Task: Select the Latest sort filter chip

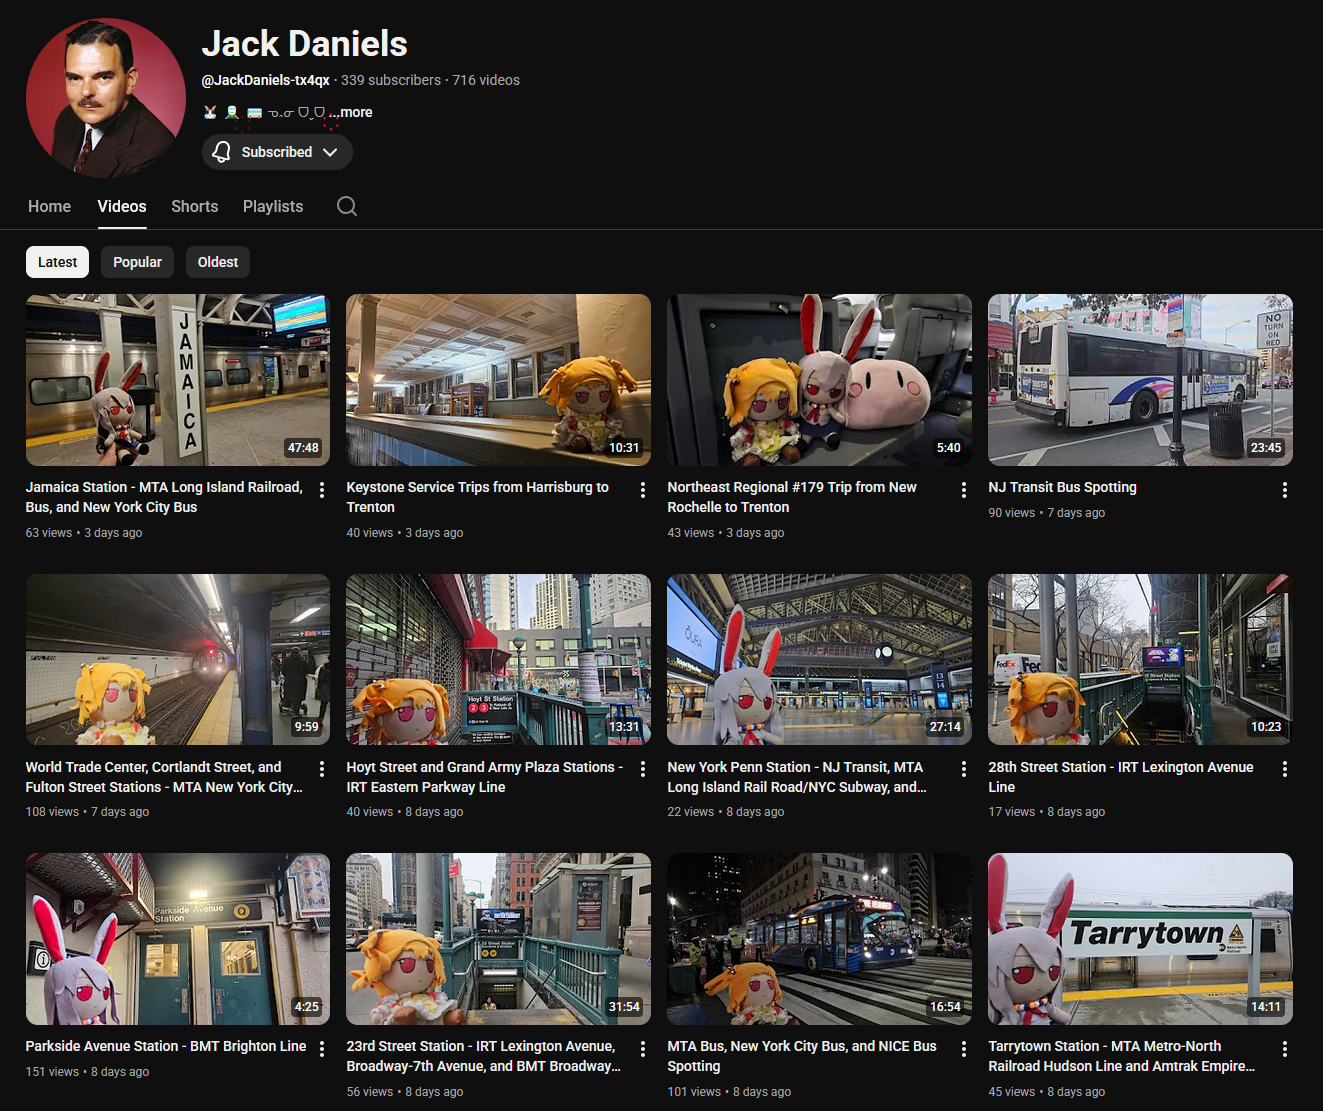Action: coord(57,262)
